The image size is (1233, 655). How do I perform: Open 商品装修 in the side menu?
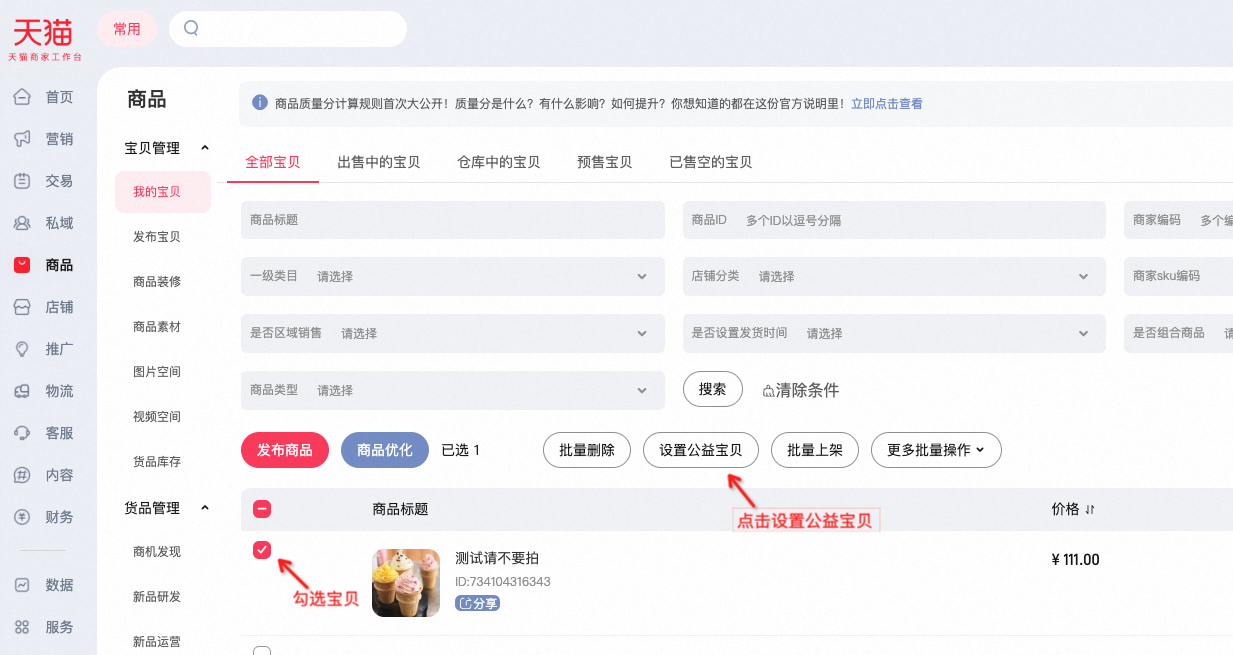click(157, 282)
